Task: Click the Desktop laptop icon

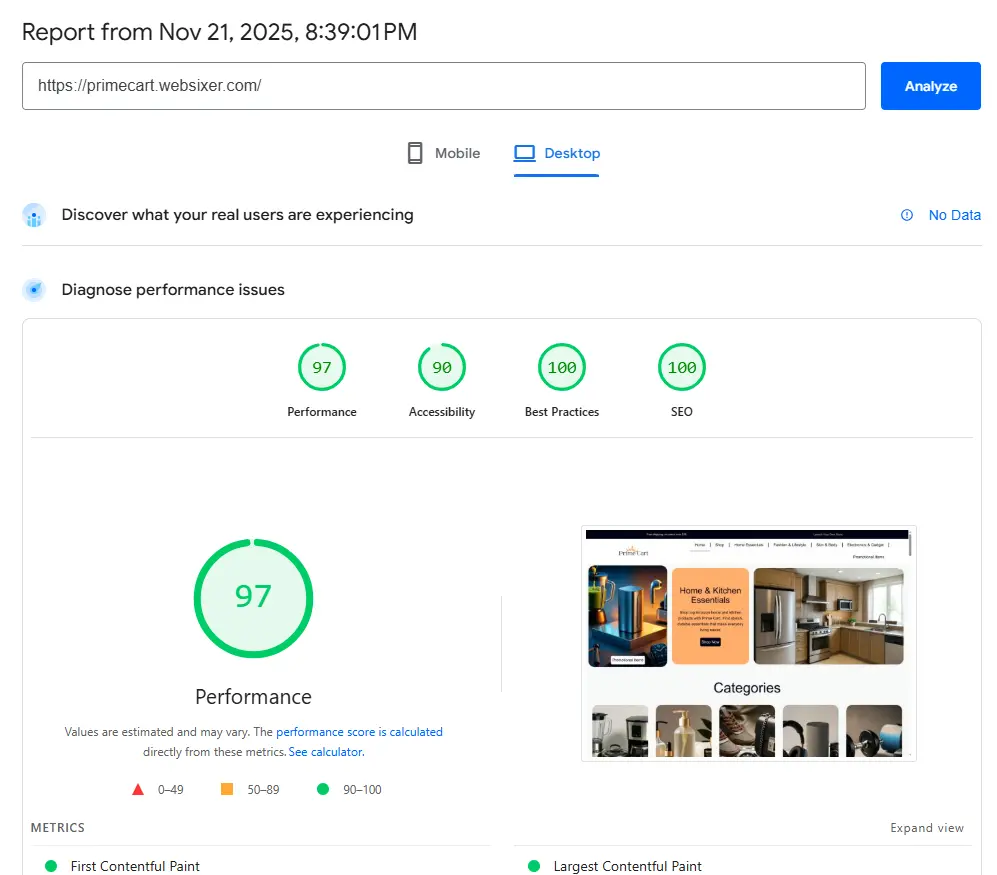Action: pyautogui.click(x=525, y=153)
